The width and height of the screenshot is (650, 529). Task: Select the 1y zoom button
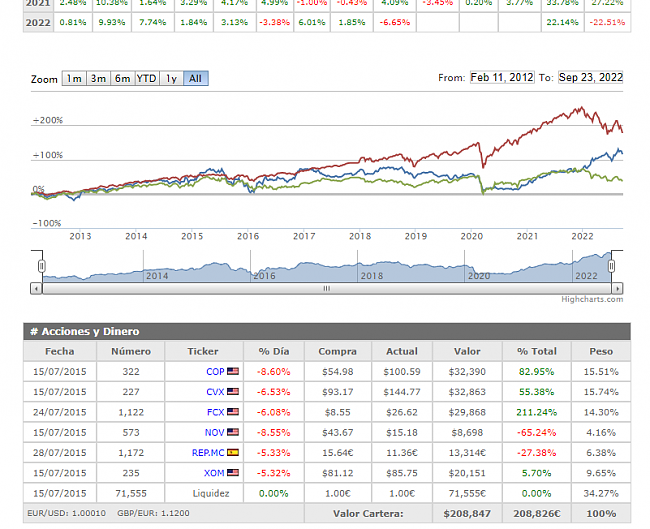171,78
